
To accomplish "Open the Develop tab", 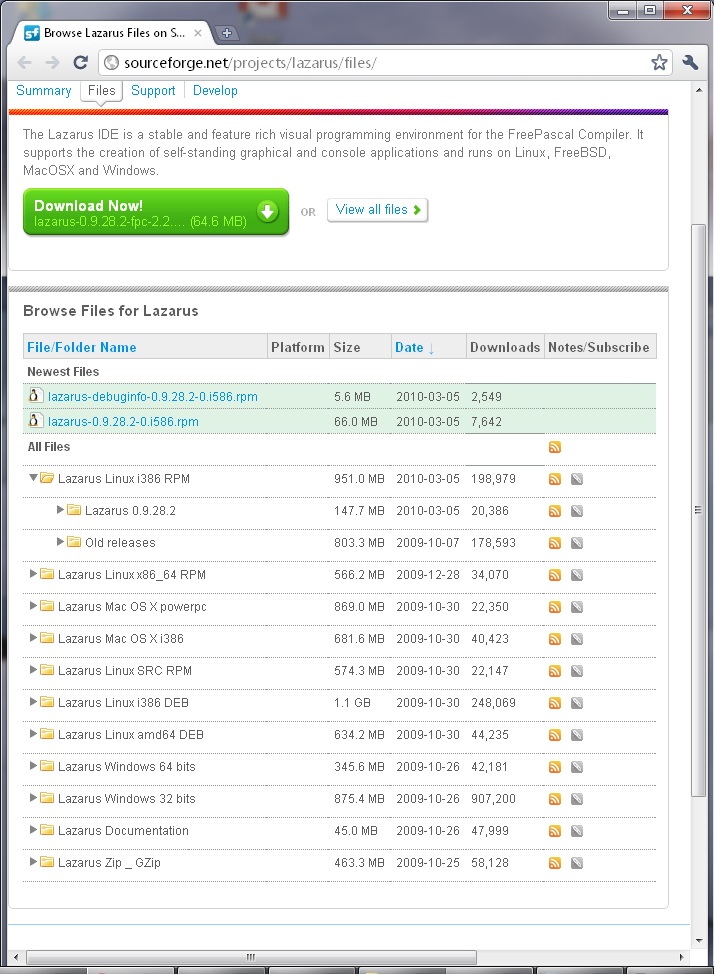I will click(x=215, y=90).
